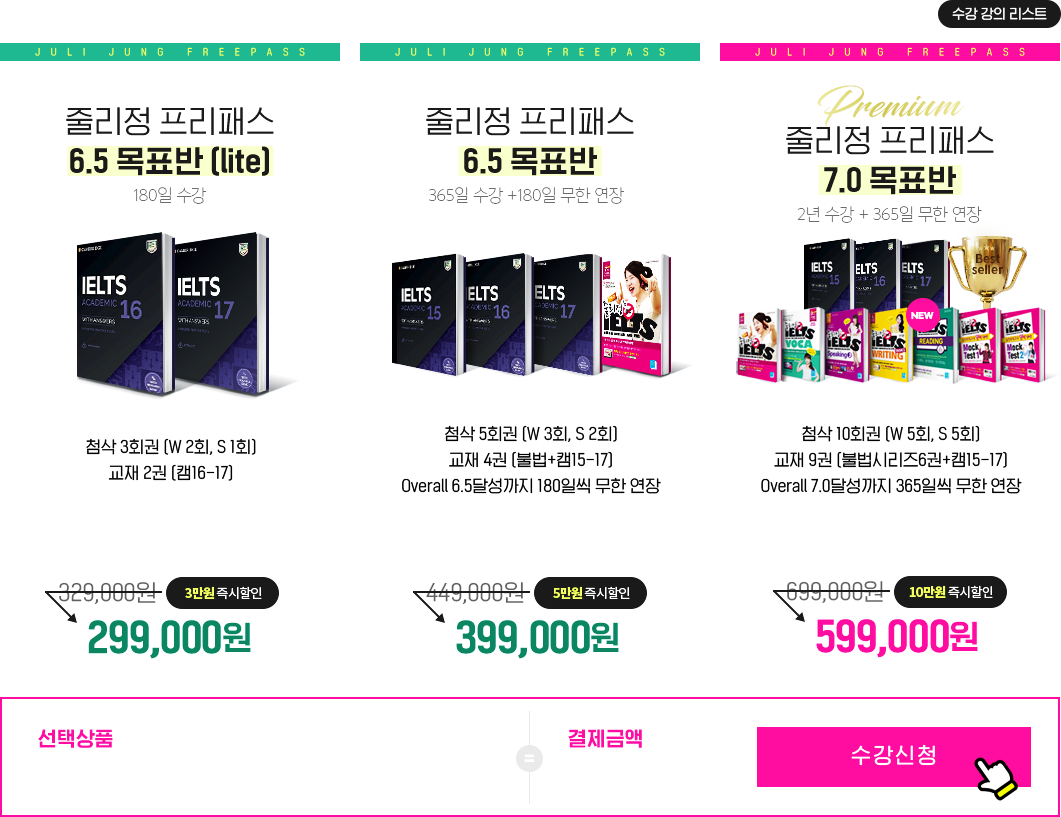Click the pointing hand cursor icon on 수강신청
The width and height of the screenshot is (1061, 817).
tap(996, 777)
